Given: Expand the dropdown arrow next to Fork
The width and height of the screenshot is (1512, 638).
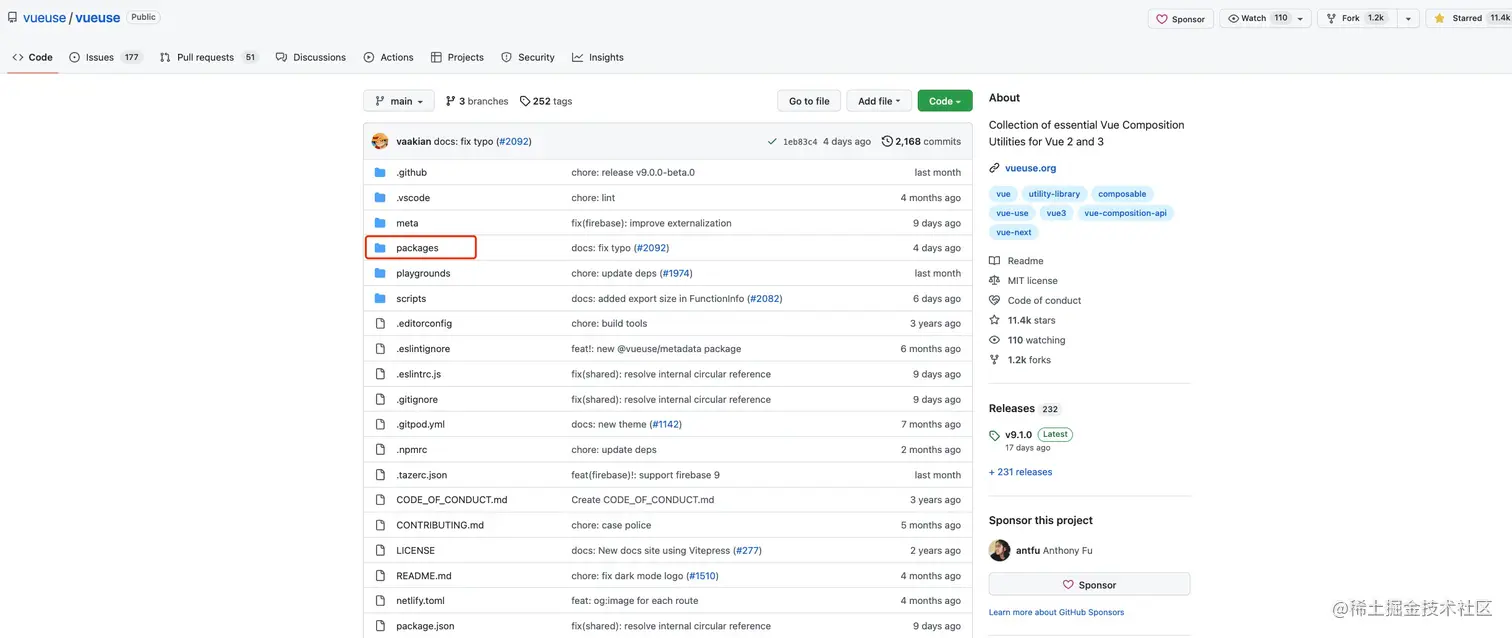Looking at the screenshot, I should point(1408,18).
